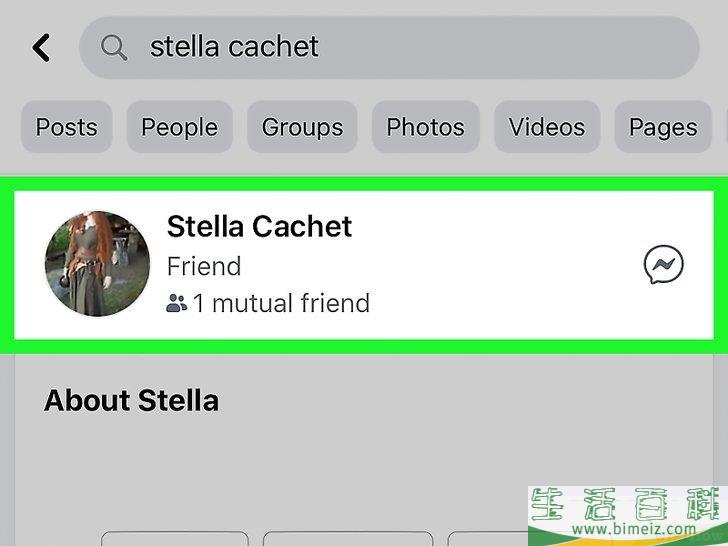The width and height of the screenshot is (728, 546).
Task: Click the mutual friends people icon
Action: 176,303
